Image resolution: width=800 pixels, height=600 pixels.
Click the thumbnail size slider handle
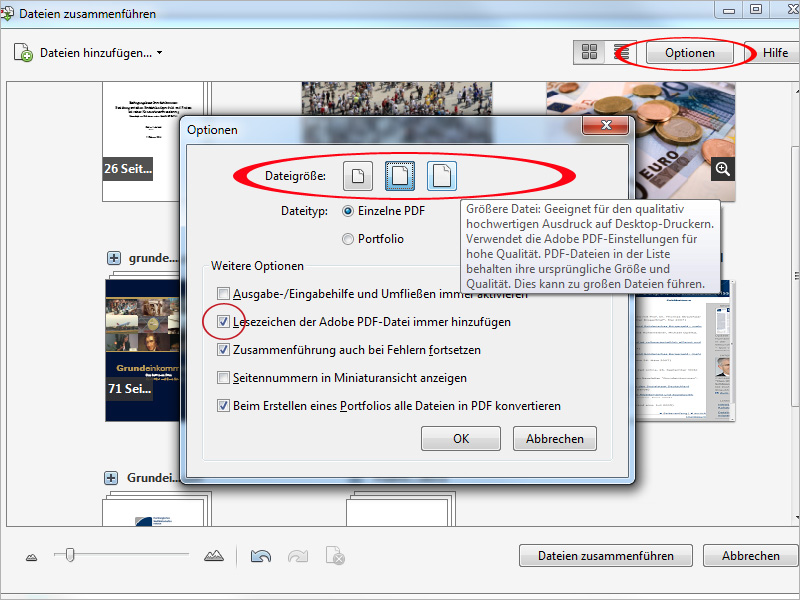point(70,555)
